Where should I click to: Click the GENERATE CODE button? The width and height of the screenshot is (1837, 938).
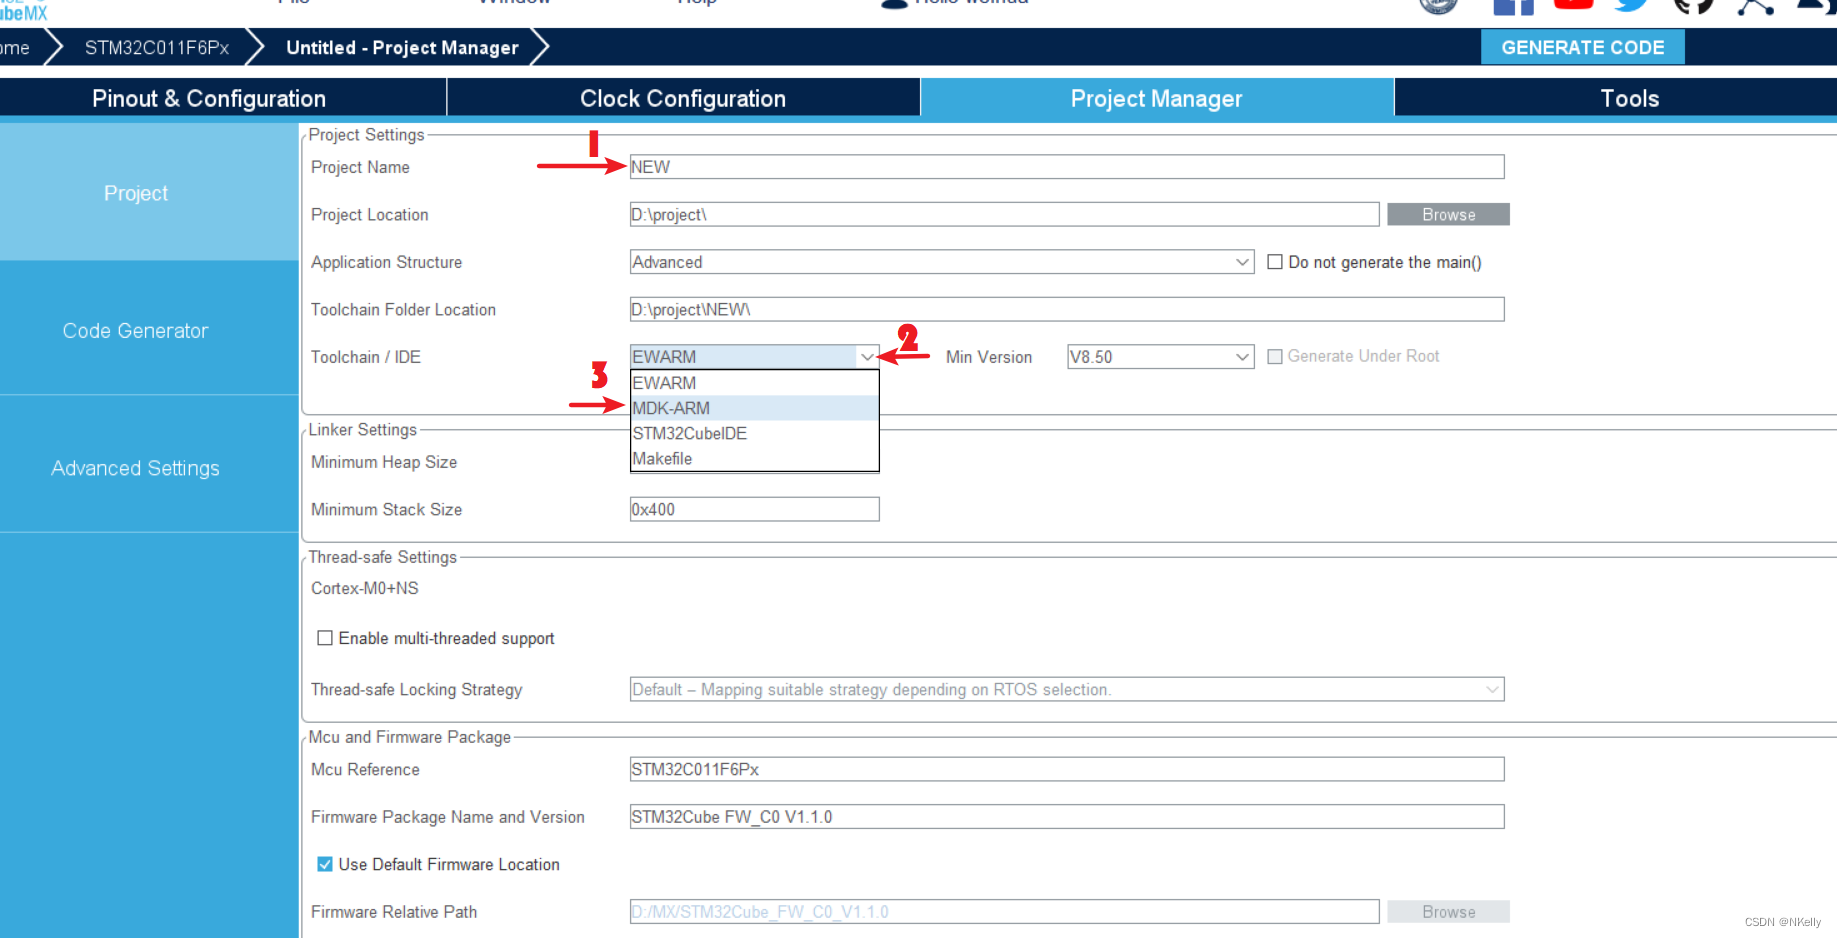point(1582,47)
